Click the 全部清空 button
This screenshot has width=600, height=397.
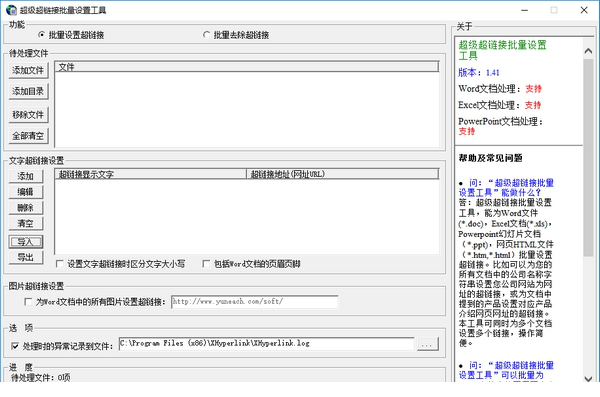click(28, 136)
